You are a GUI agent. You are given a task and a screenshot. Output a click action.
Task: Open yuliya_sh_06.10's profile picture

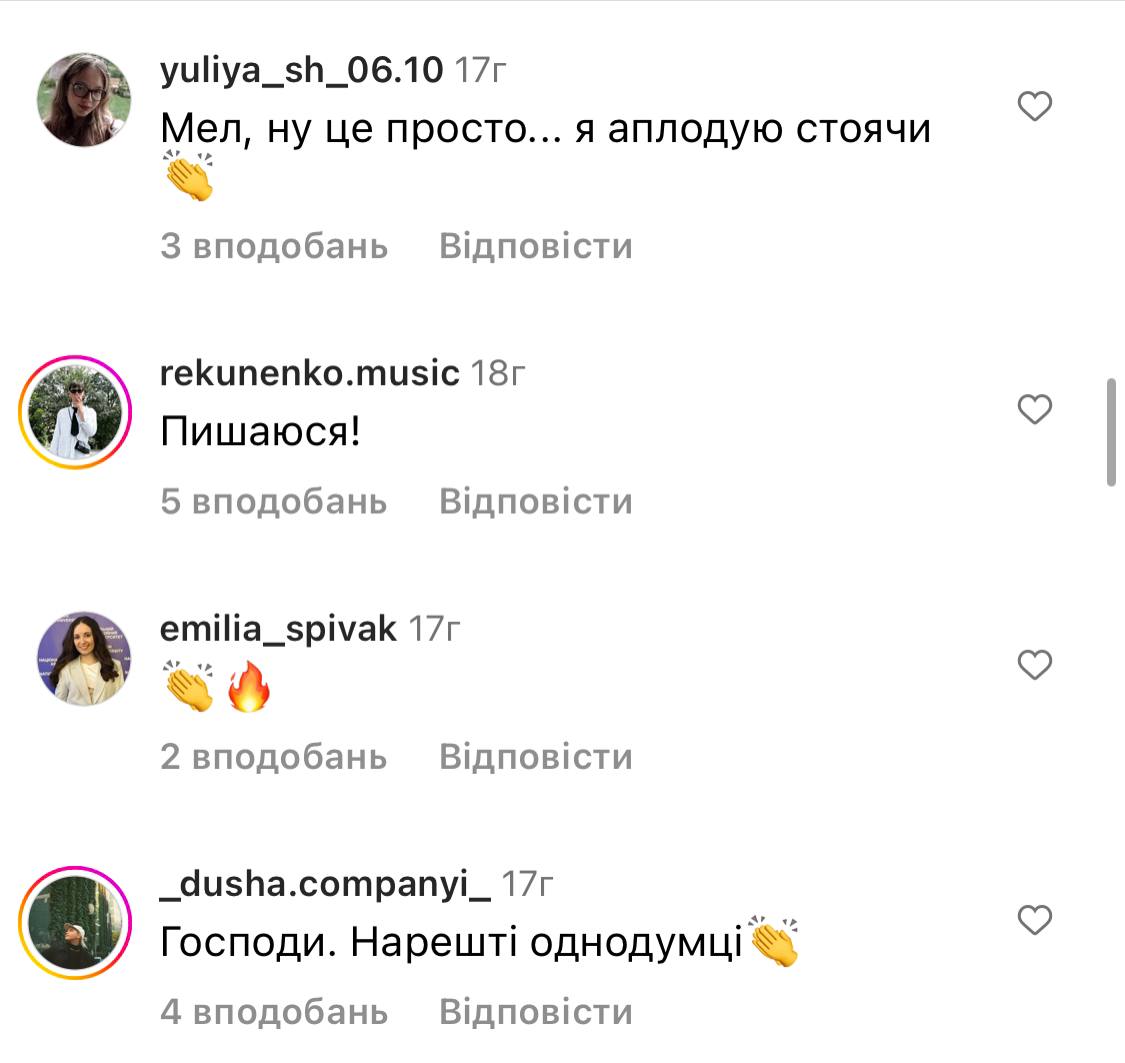[84, 100]
